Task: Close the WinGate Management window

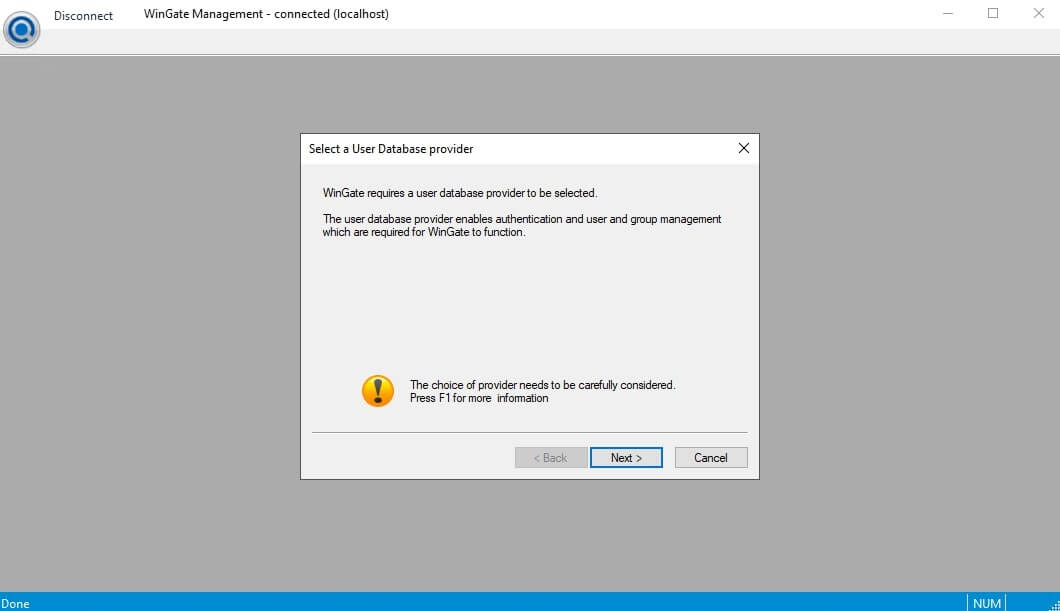Action: click(1038, 14)
